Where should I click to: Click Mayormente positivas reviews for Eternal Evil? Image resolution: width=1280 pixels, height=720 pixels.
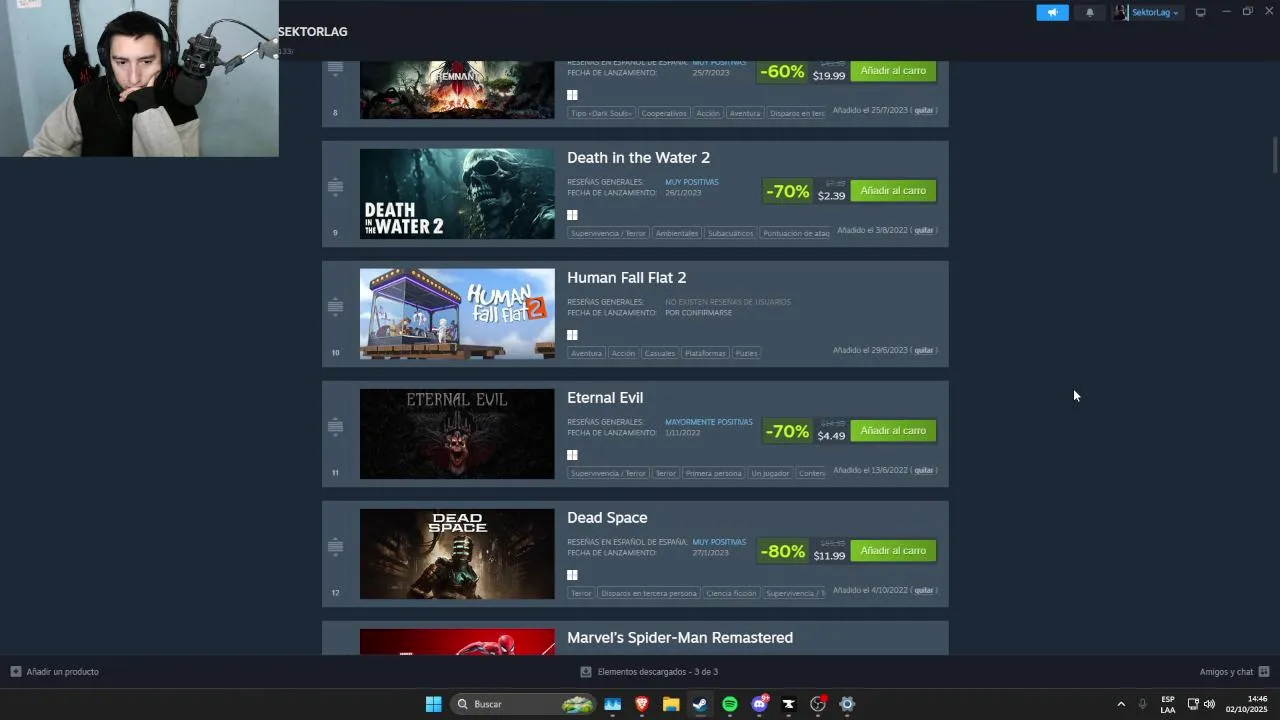[709, 422]
